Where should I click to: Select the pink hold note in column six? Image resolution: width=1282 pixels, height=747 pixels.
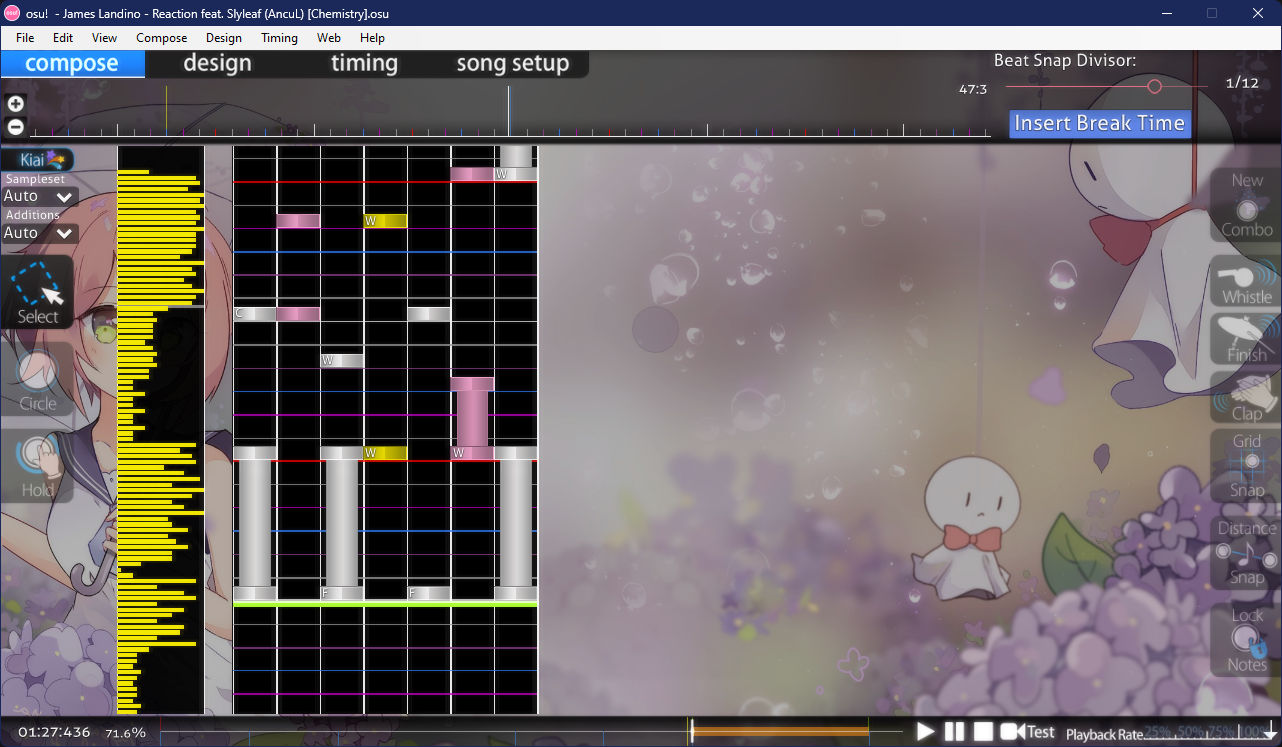pos(473,418)
